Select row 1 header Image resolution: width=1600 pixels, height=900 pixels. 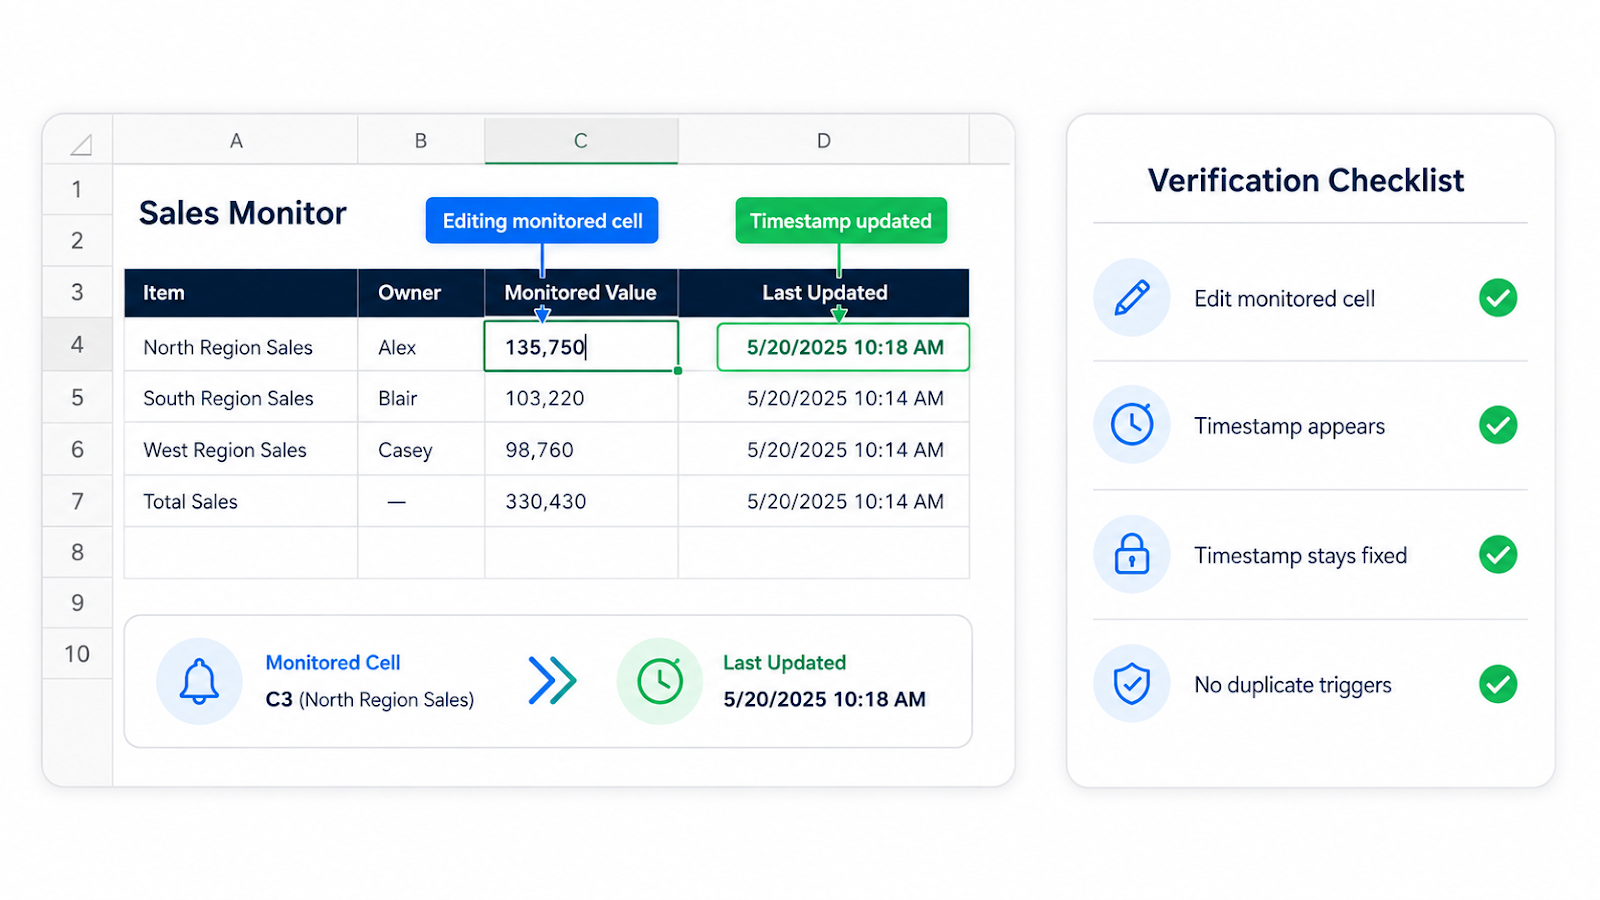pyautogui.click(x=77, y=189)
